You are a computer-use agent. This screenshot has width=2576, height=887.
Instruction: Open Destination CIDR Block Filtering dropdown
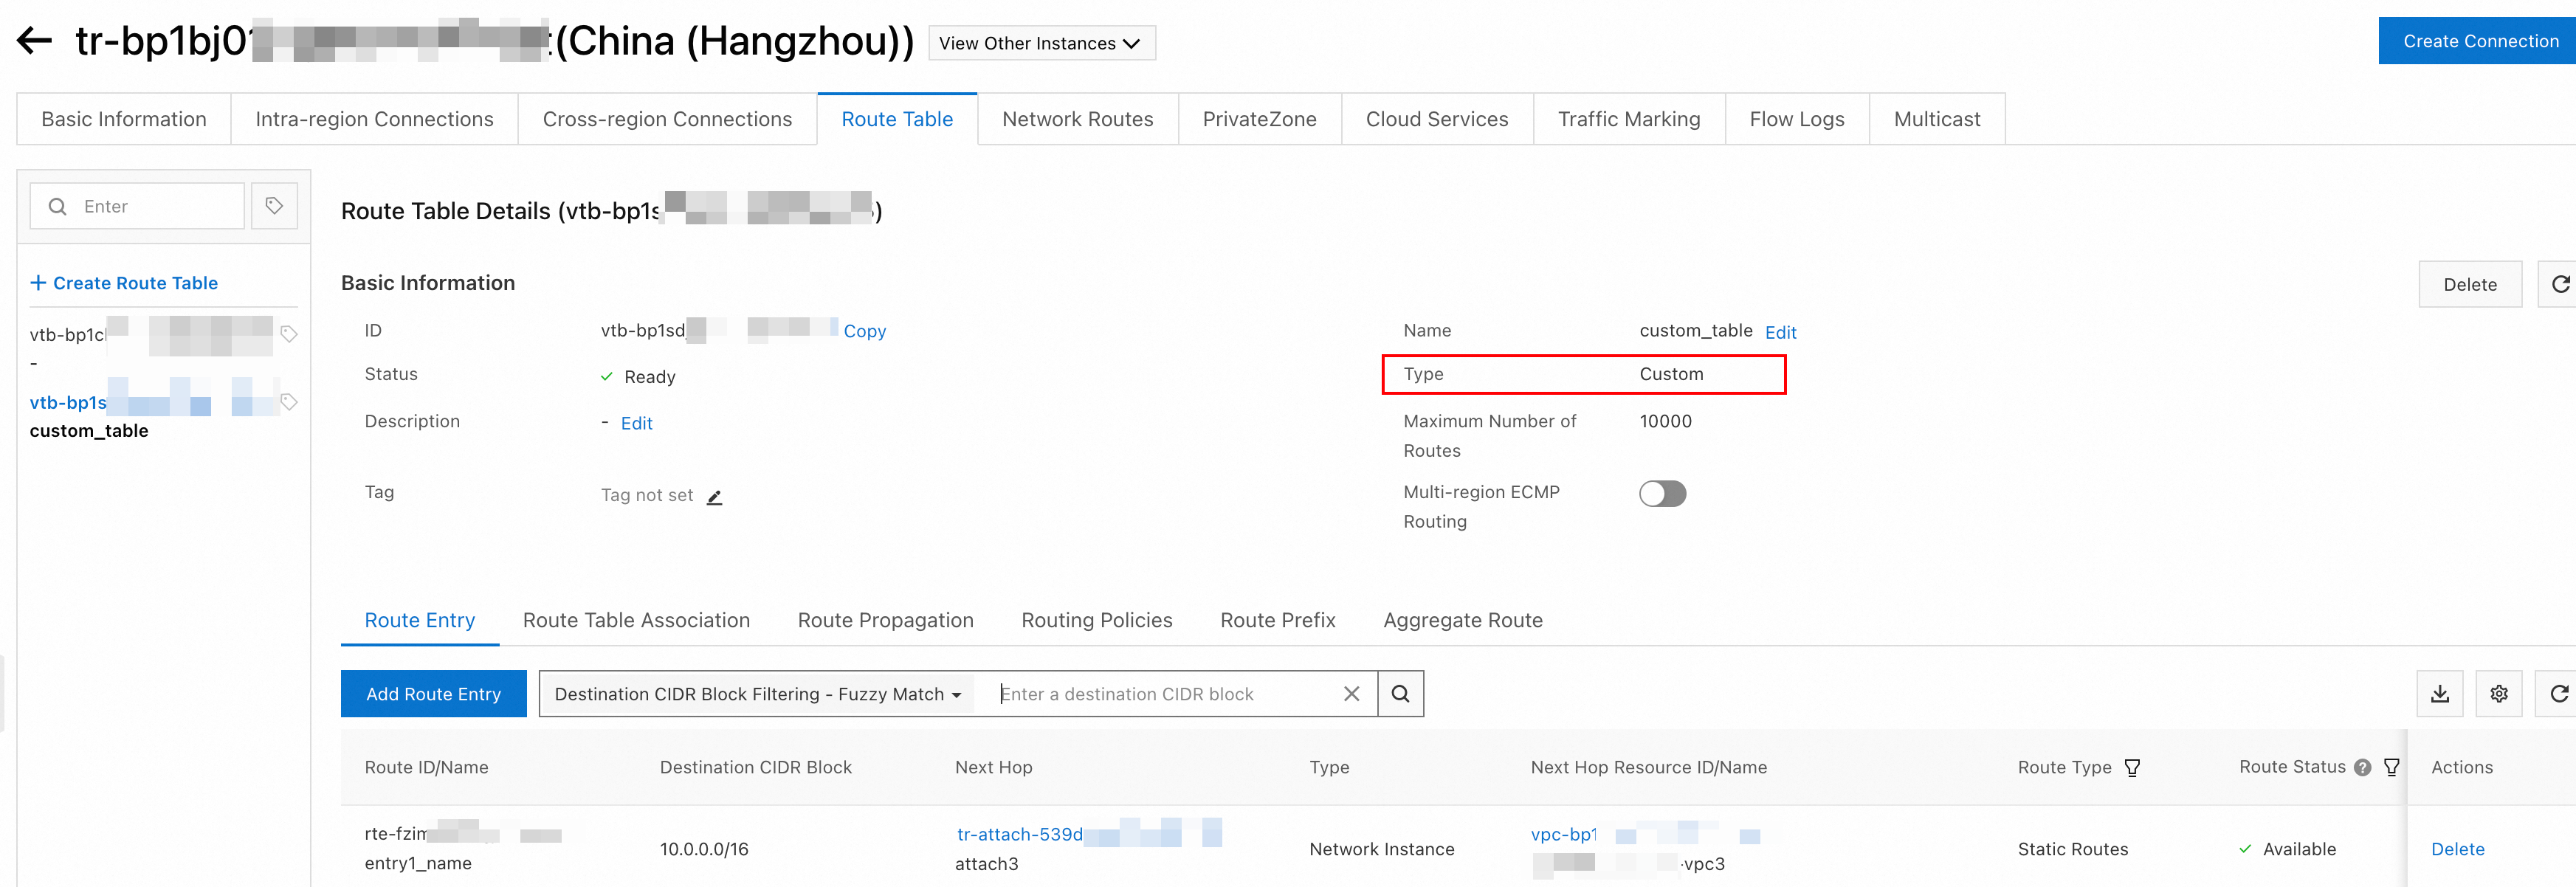(x=757, y=694)
